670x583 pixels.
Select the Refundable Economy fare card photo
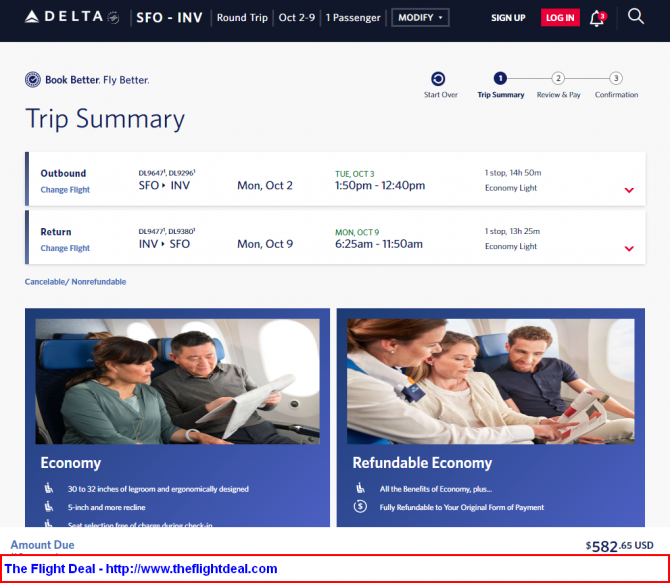[491, 381]
